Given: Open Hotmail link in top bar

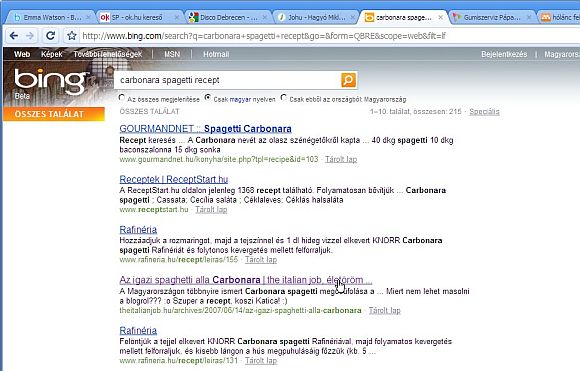Looking at the screenshot, I should pyautogui.click(x=216, y=54).
